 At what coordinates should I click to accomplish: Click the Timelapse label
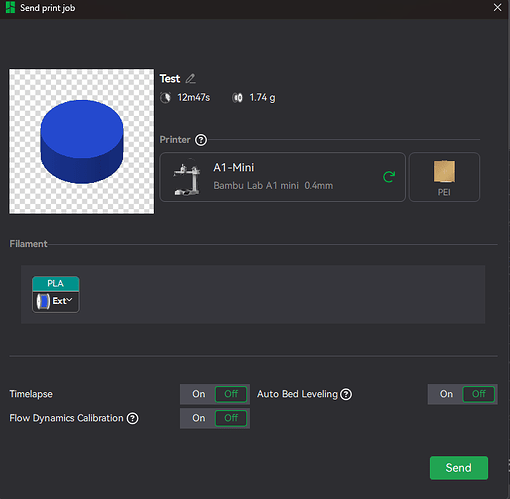(31, 394)
